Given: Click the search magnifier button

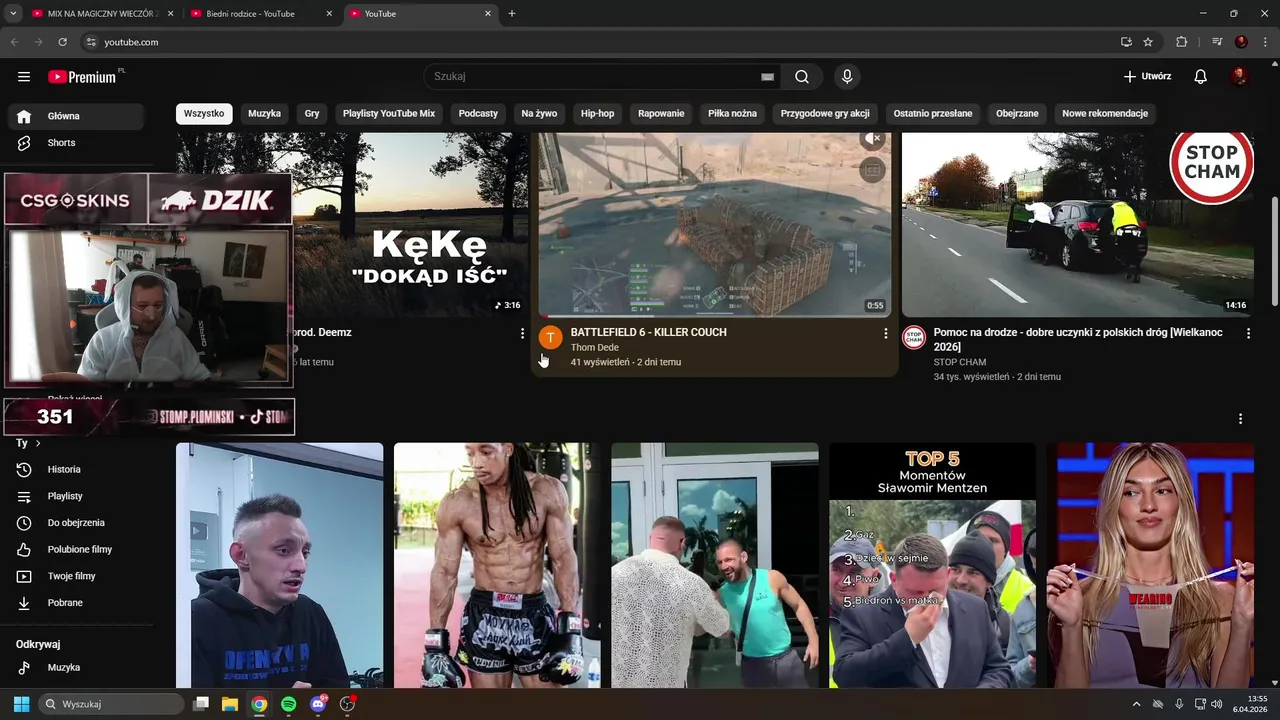Looking at the screenshot, I should pyautogui.click(x=802, y=77).
